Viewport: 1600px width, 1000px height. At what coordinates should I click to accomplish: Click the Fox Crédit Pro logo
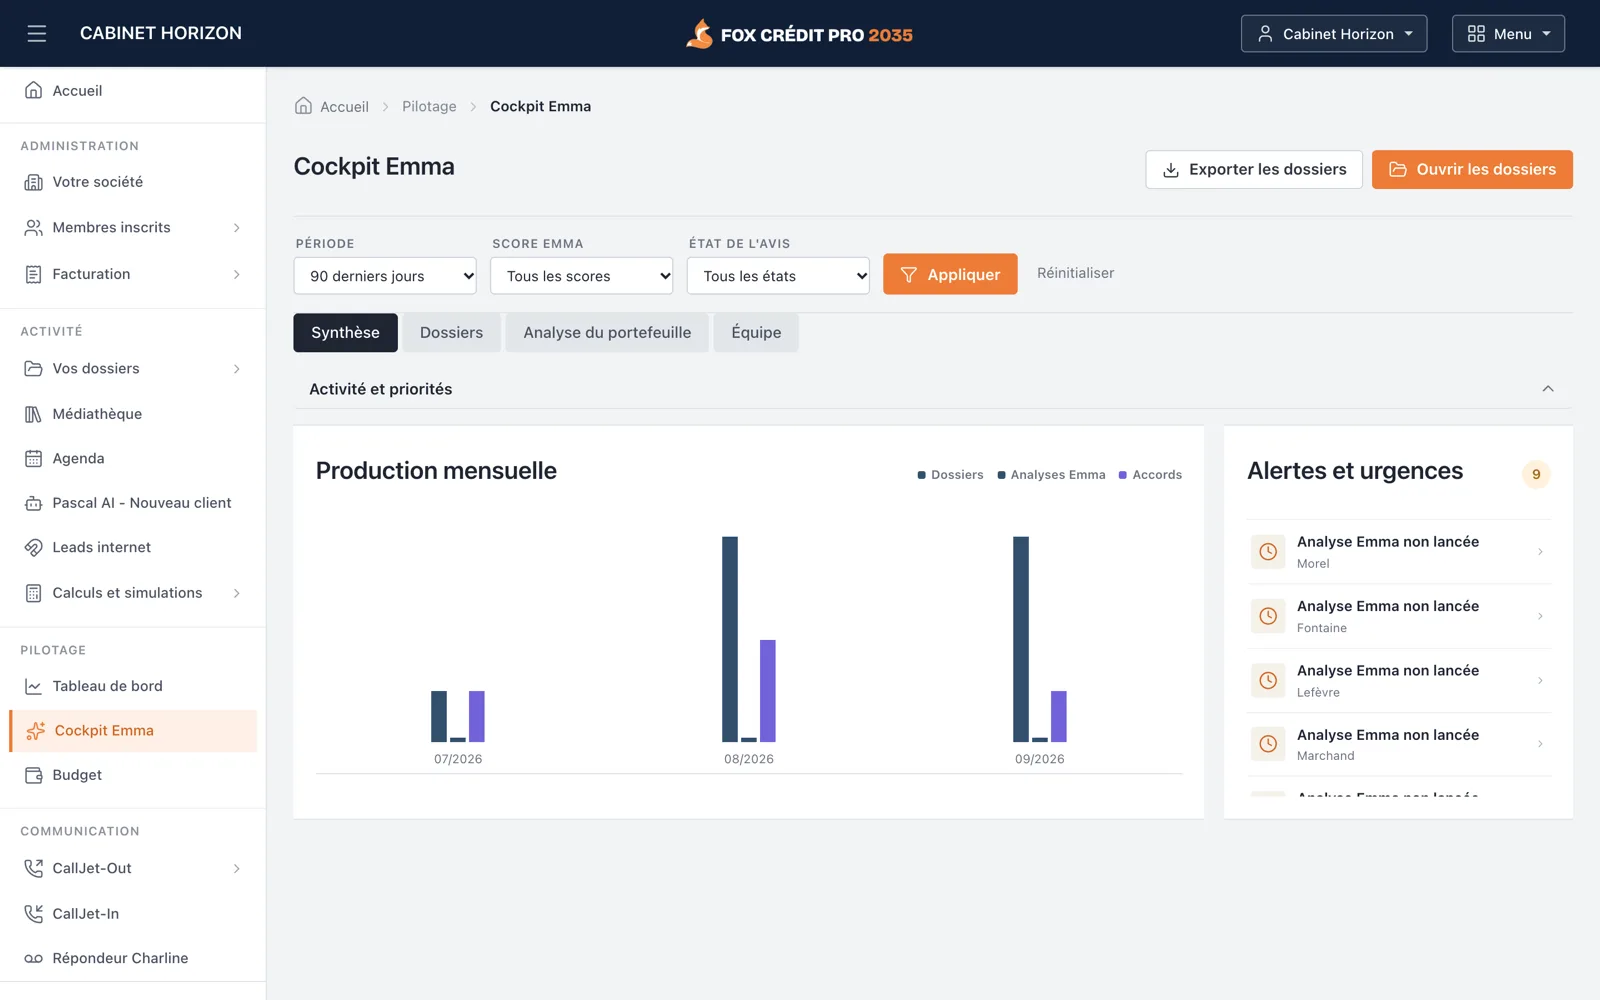(799, 34)
